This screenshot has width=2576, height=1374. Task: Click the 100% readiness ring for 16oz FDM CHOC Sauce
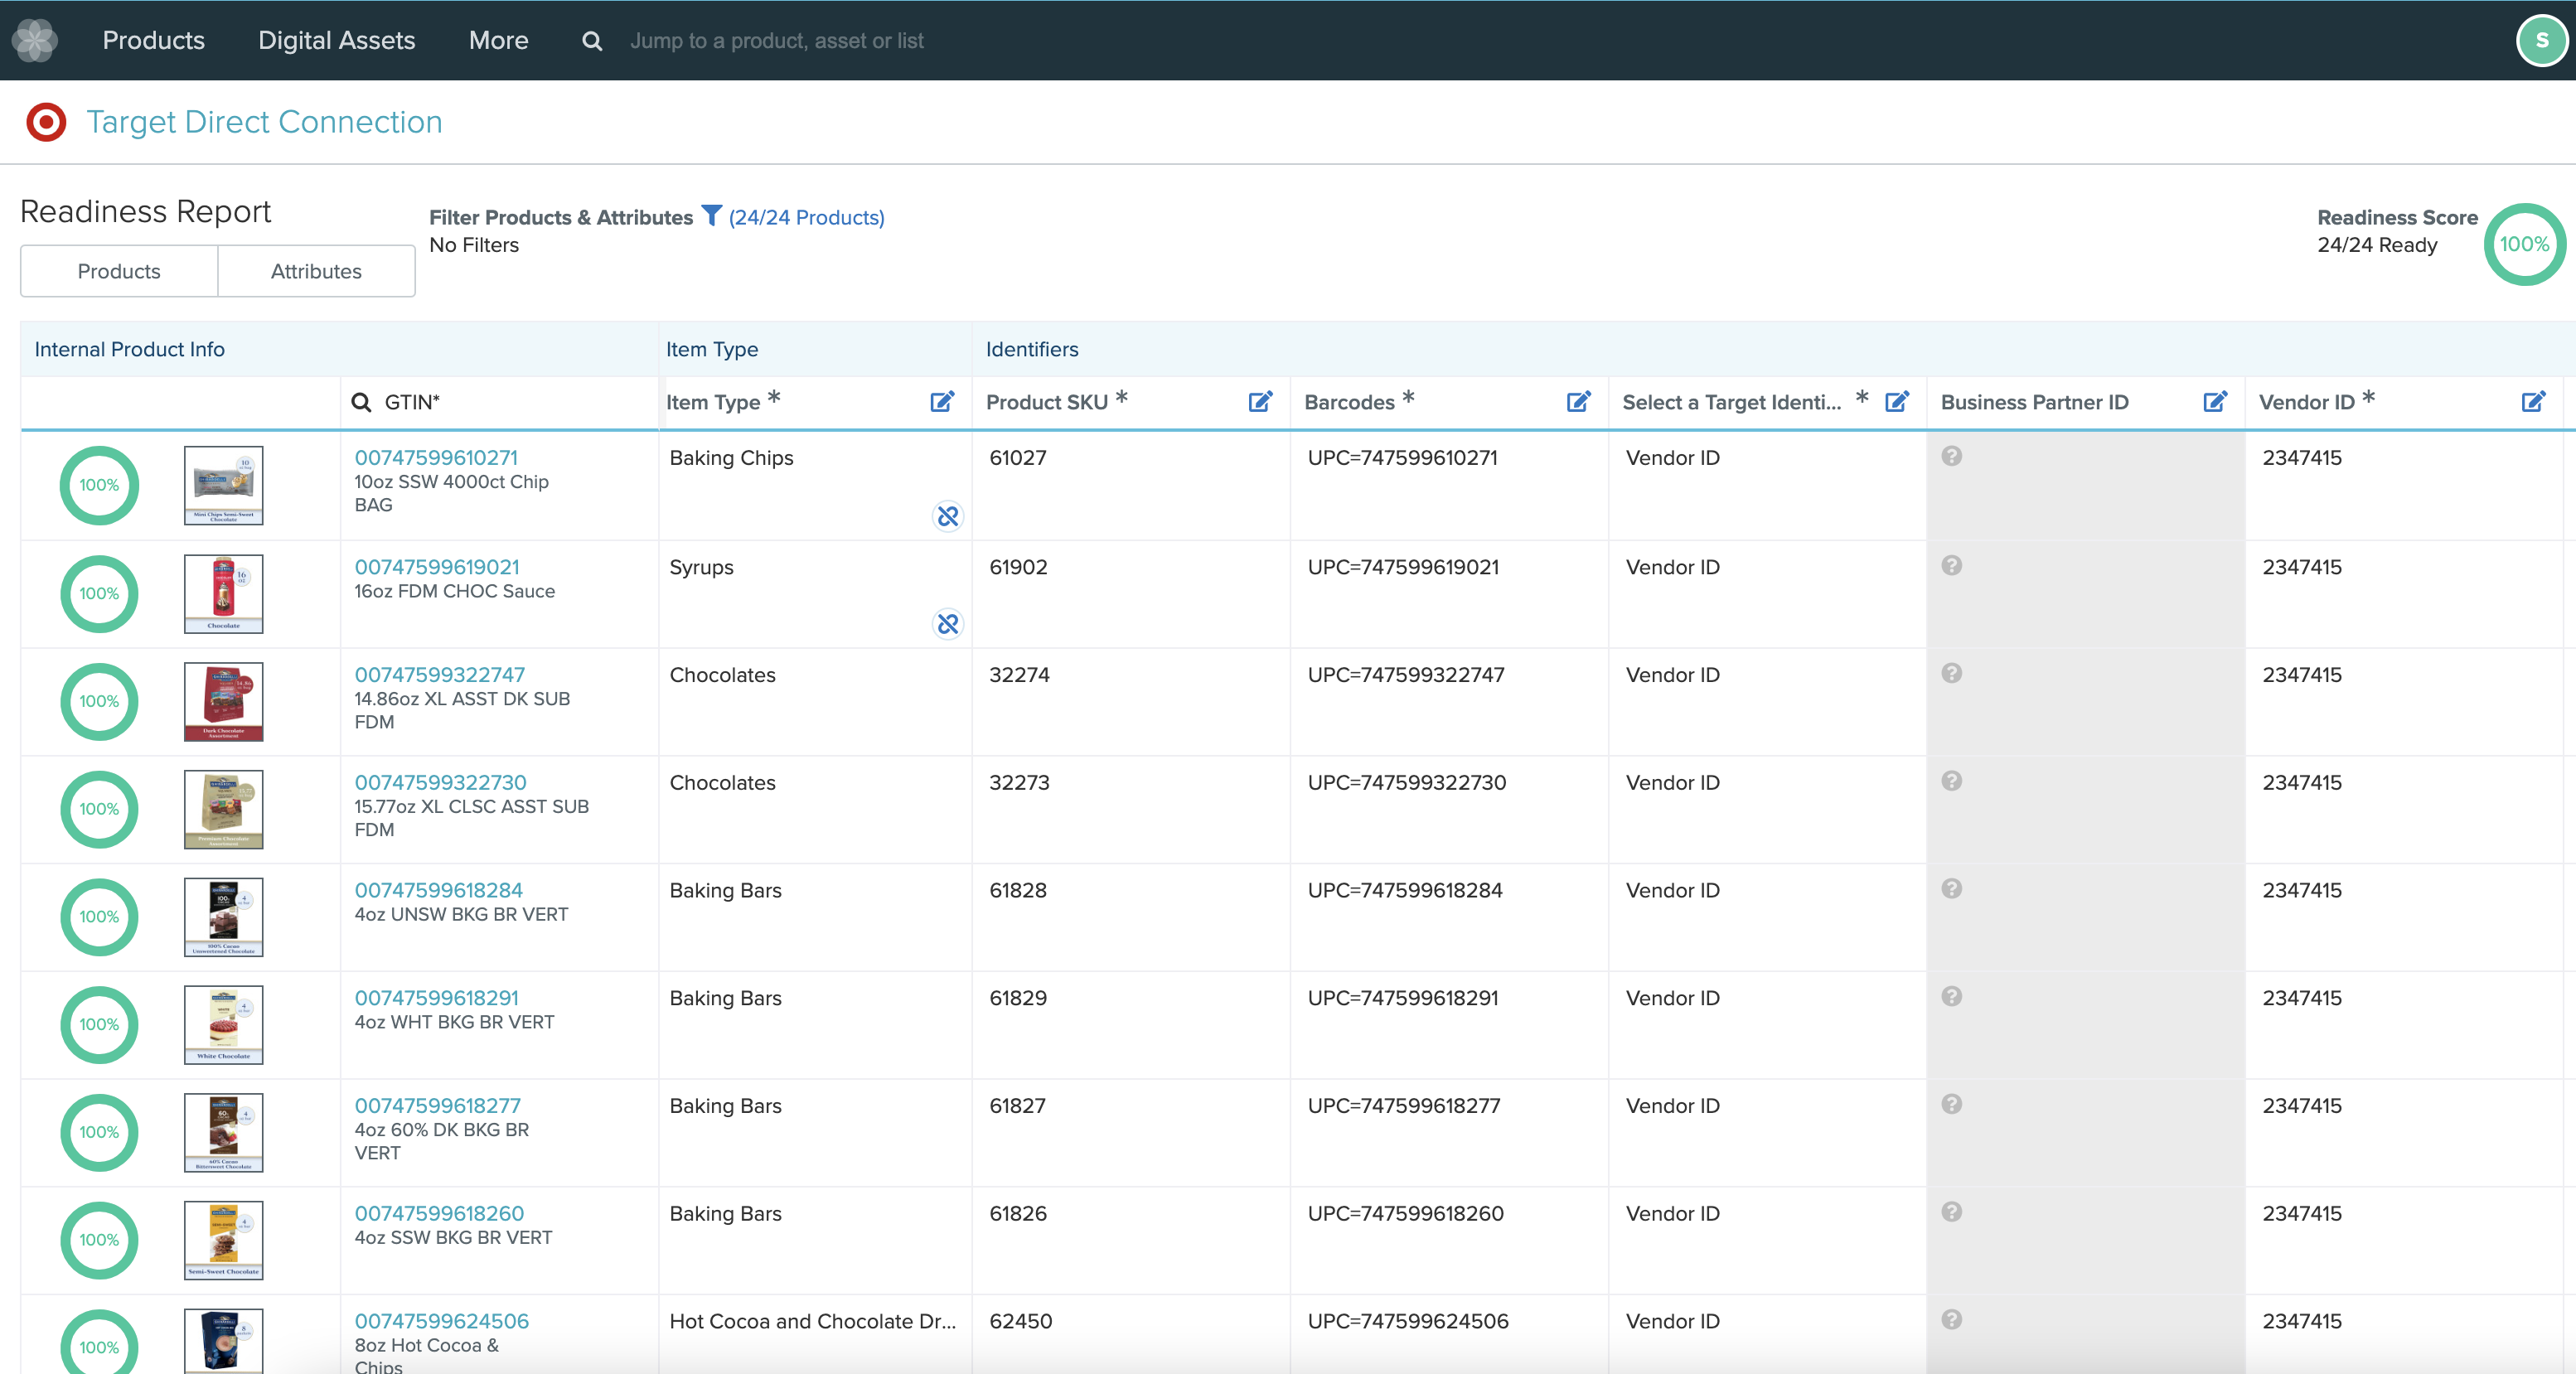pos(99,594)
